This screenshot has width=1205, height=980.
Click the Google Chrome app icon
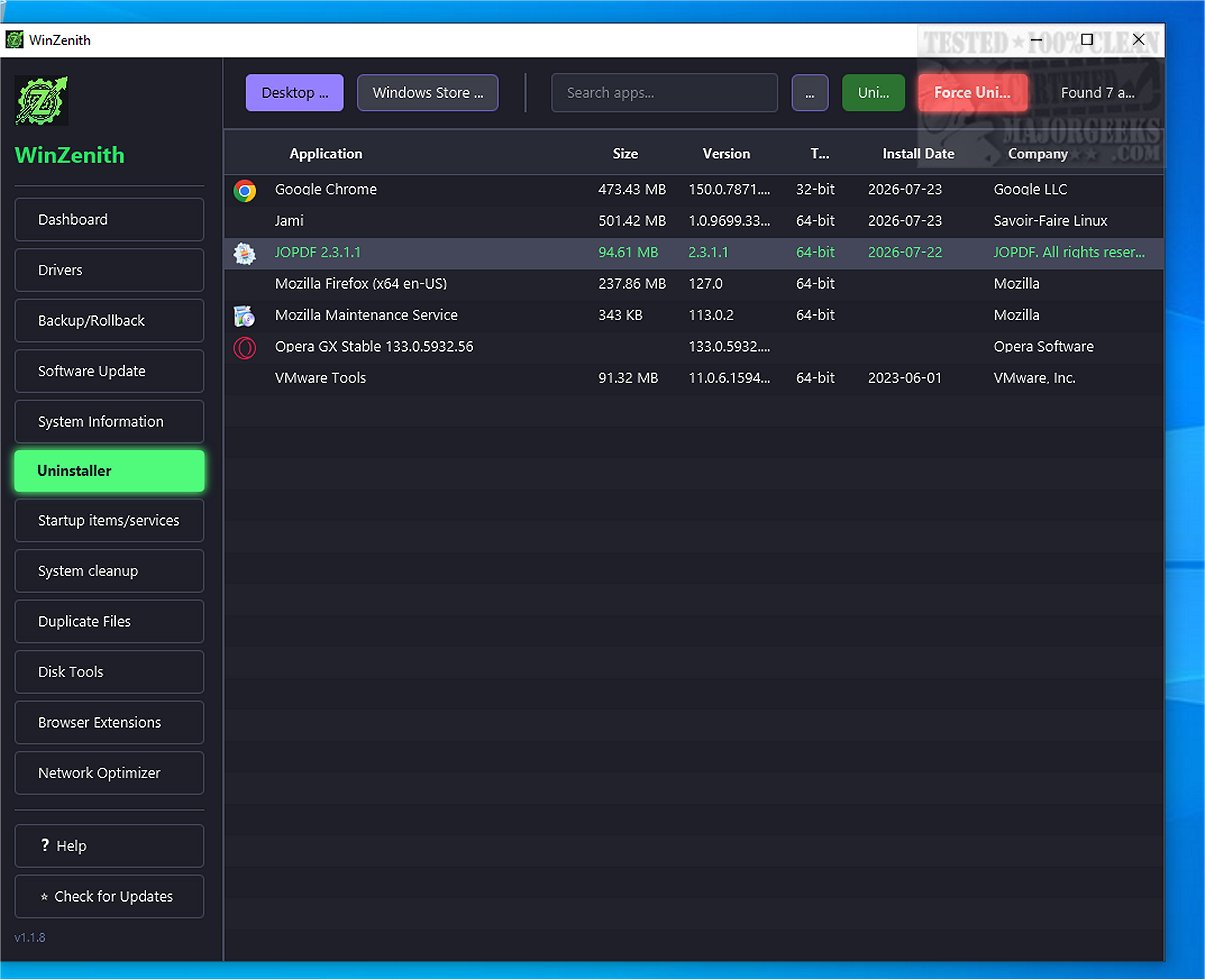(x=244, y=190)
